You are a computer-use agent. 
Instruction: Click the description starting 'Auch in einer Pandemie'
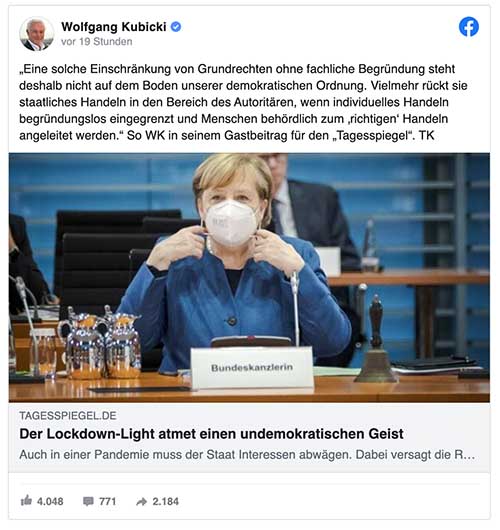point(247,455)
